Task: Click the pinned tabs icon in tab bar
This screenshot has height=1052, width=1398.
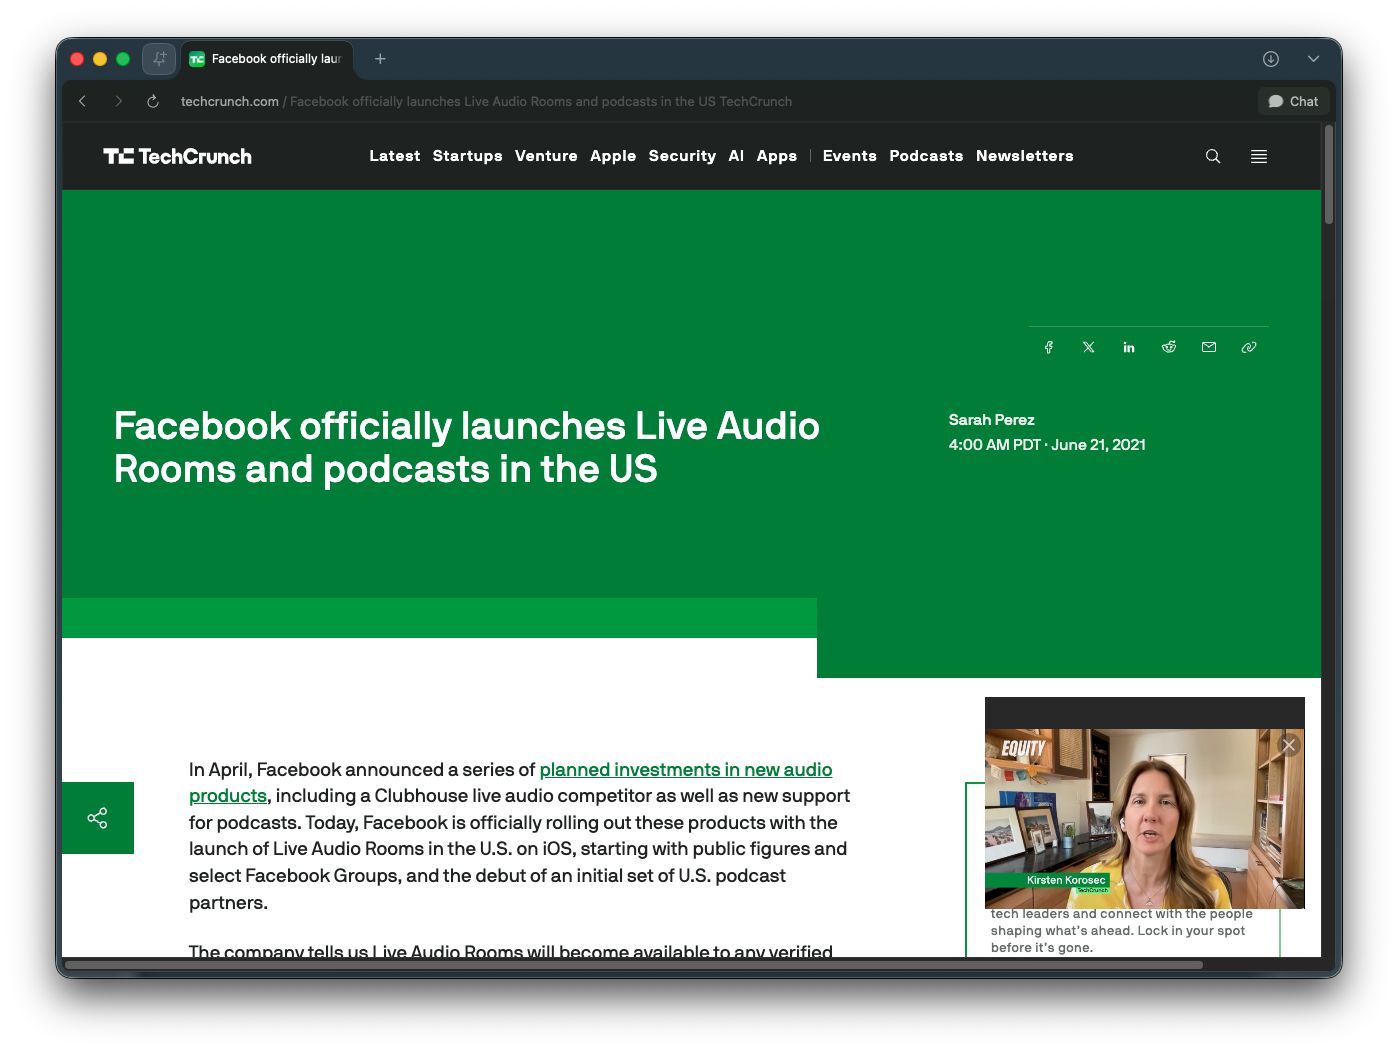Action: point(159,59)
